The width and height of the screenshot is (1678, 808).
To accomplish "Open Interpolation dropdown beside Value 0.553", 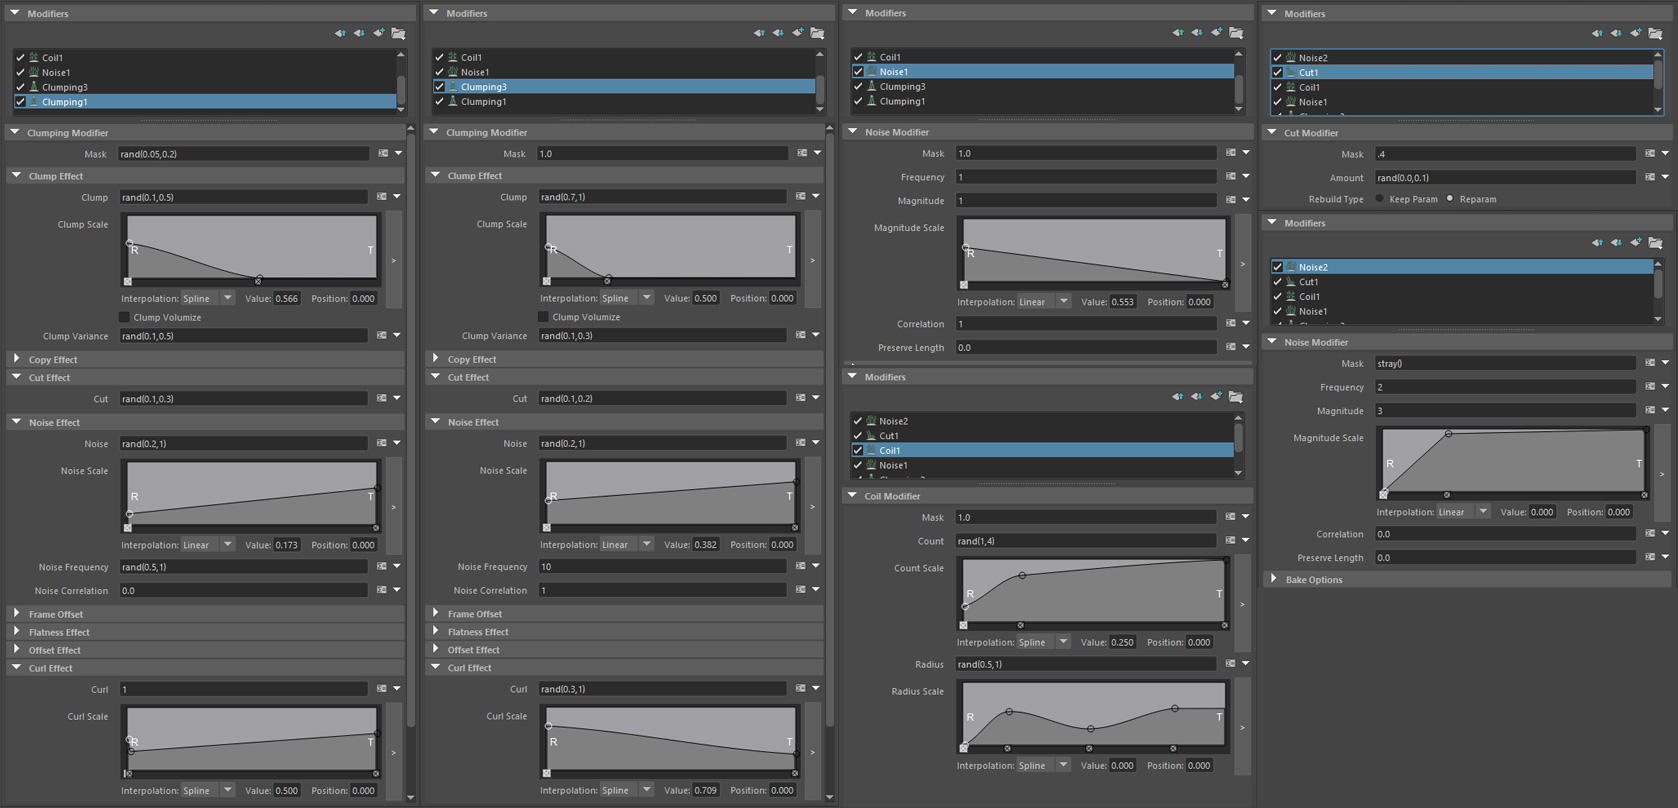I will coord(1044,302).
